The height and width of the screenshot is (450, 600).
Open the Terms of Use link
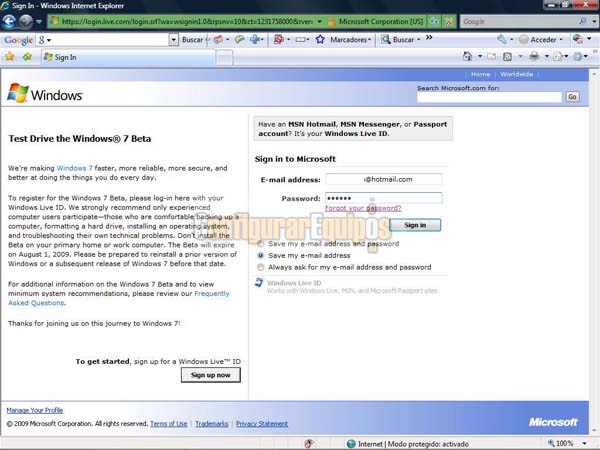(x=169, y=424)
